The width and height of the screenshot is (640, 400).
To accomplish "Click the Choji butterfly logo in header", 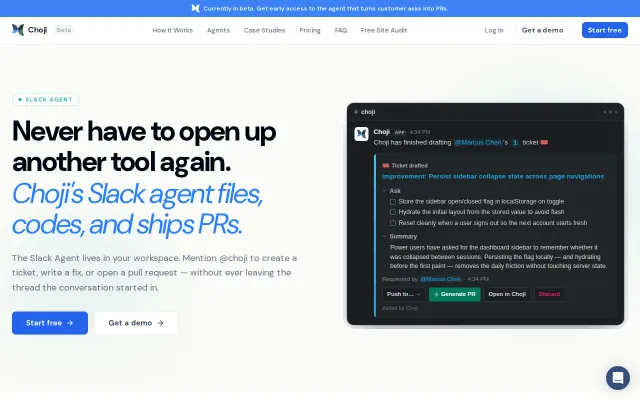I will (x=18, y=30).
